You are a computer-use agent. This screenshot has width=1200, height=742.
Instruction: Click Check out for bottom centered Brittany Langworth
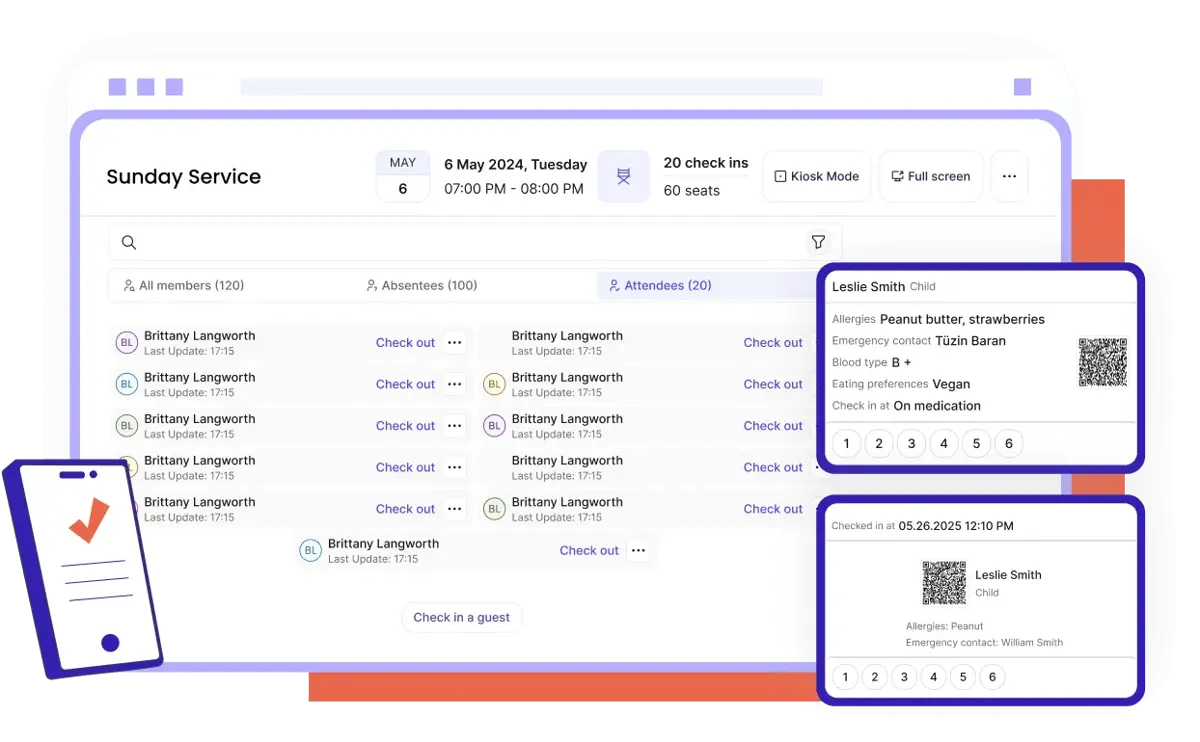click(589, 550)
